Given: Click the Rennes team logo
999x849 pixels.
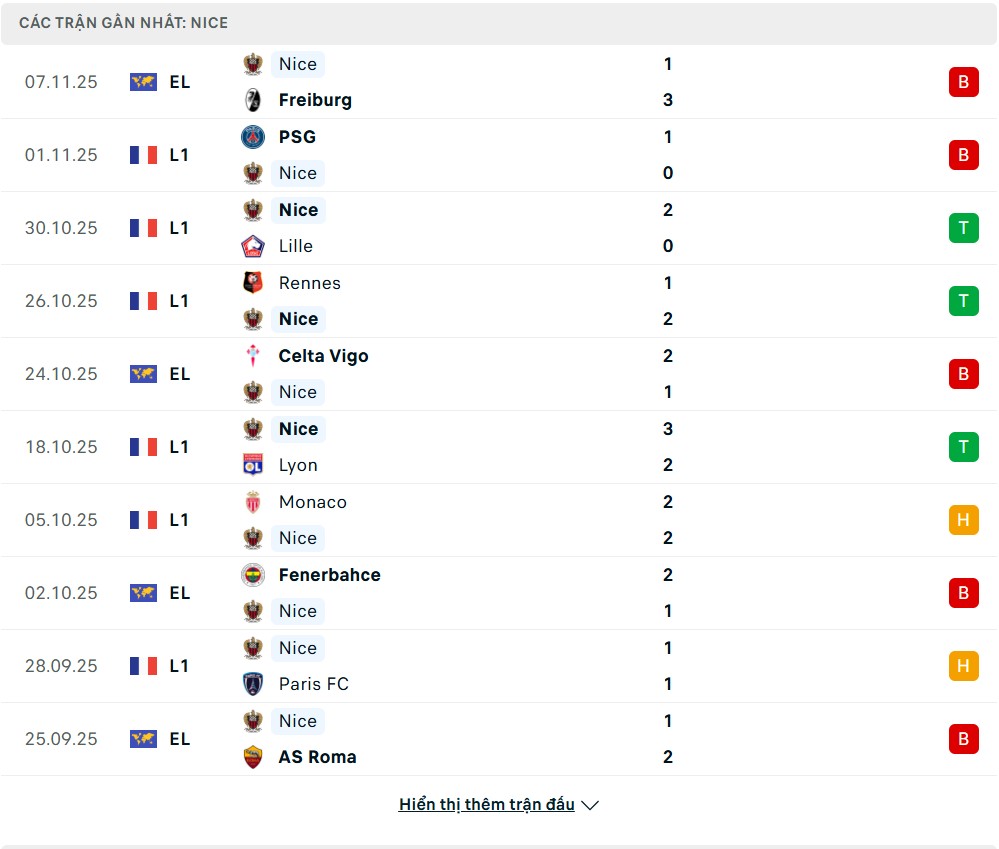Looking at the screenshot, I should coord(253,283).
